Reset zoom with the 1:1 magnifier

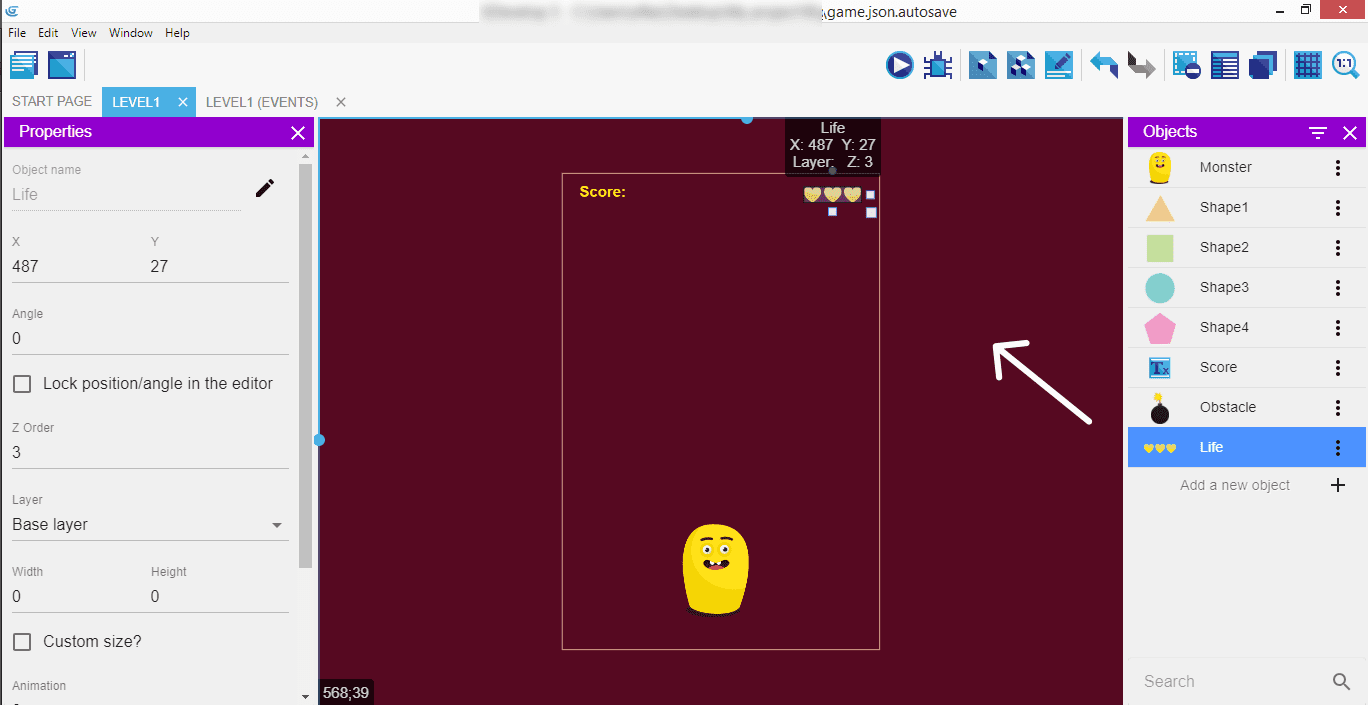pyautogui.click(x=1345, y=66)
